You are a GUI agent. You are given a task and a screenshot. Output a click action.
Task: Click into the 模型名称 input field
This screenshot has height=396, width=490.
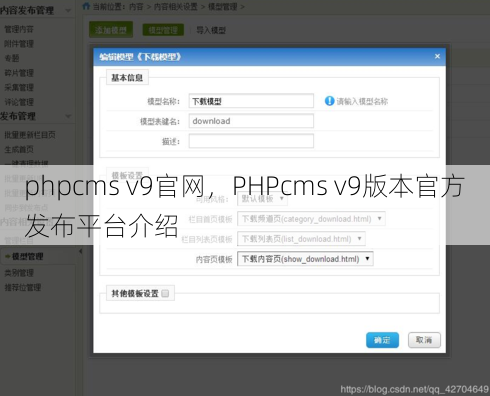pos(251,101)
